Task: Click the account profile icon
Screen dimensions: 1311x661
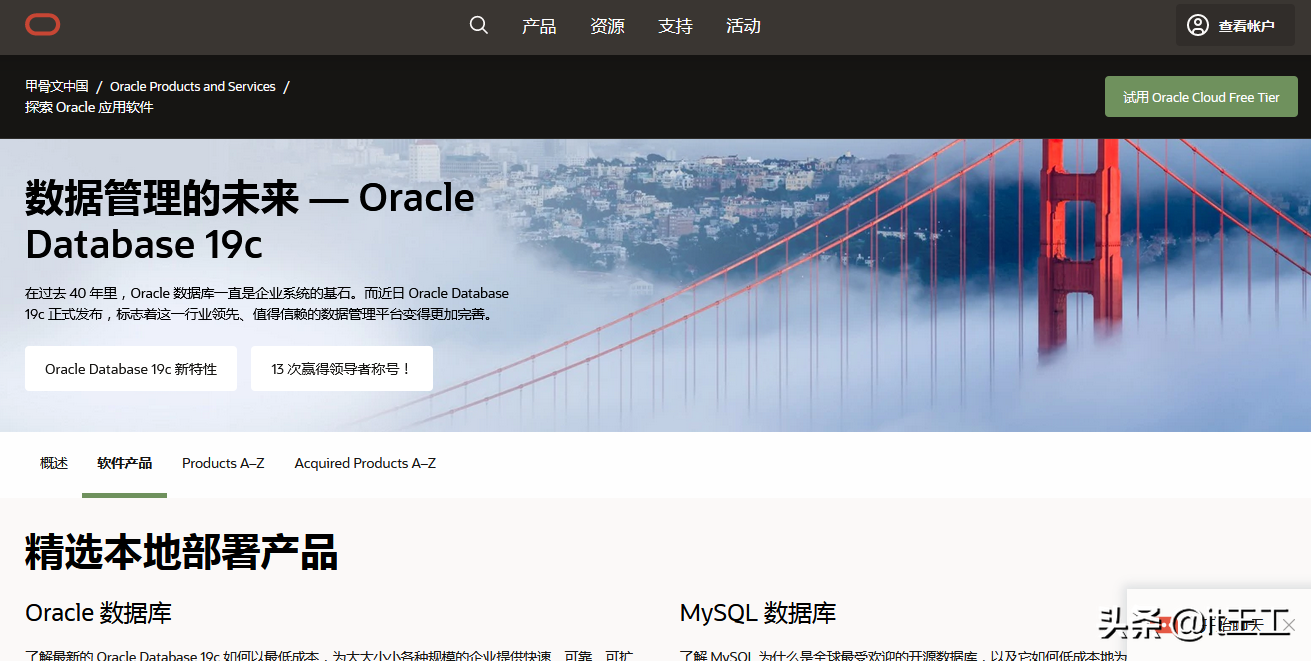Action: (1197, 25)
